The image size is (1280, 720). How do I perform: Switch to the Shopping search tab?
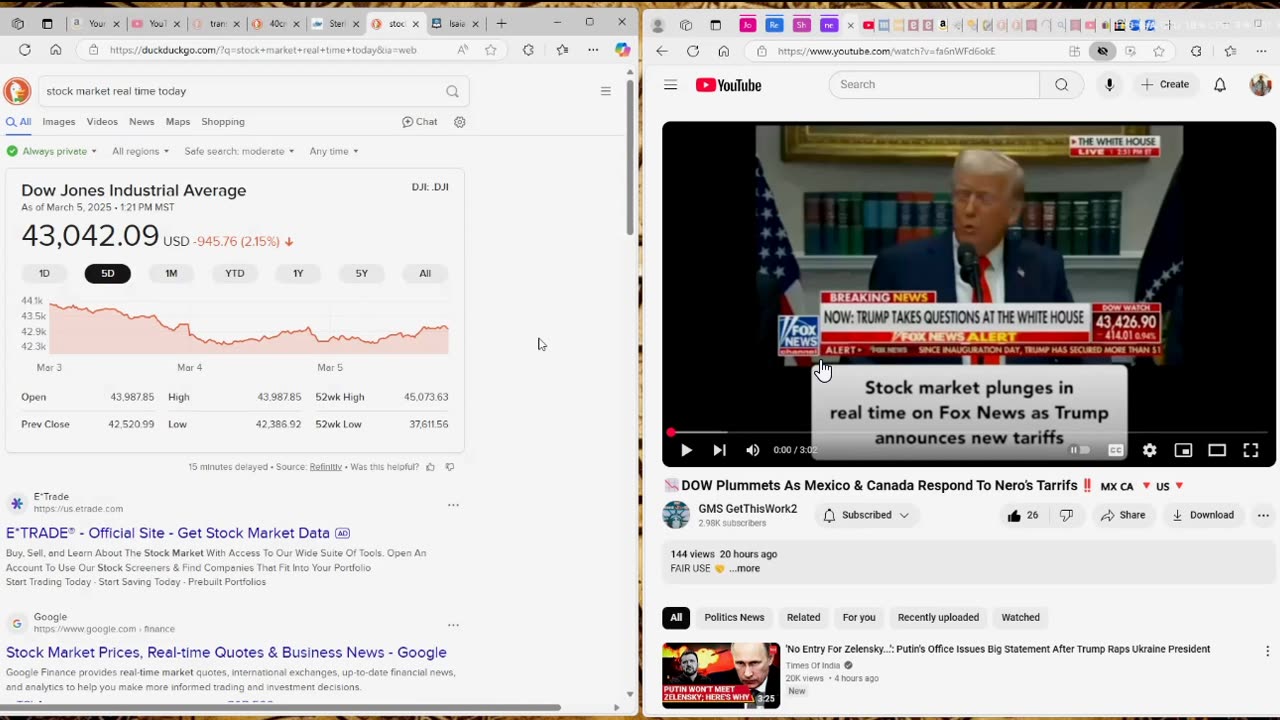(x=223, y=122)
